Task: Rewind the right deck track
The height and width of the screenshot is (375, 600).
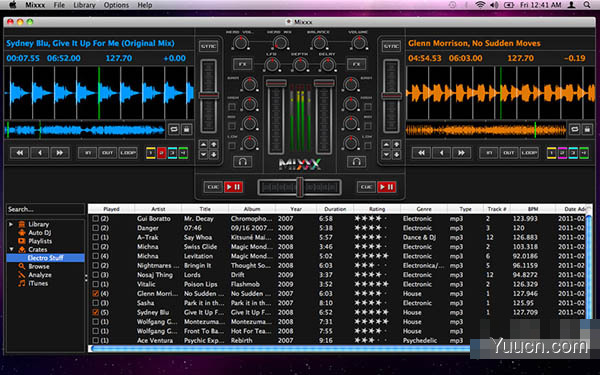Action: pos(421,153)
